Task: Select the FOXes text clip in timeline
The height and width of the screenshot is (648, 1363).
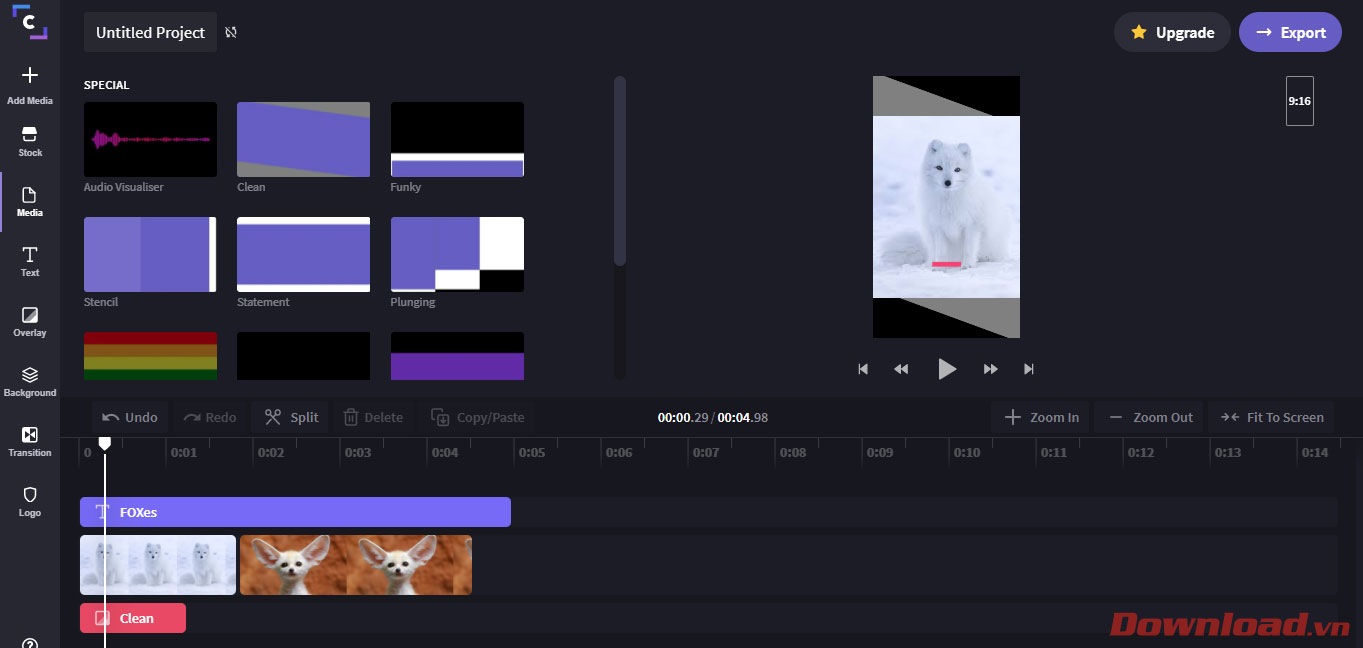Action: pos(295,512)
